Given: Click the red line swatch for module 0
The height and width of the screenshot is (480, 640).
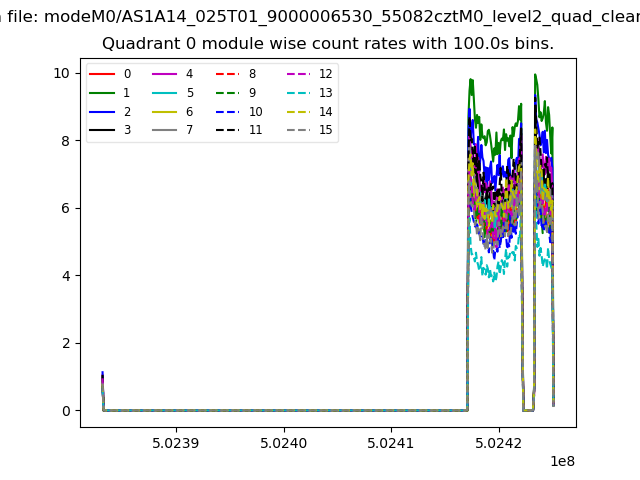Looking at the screenshot, I should click(x=102, y=74).
